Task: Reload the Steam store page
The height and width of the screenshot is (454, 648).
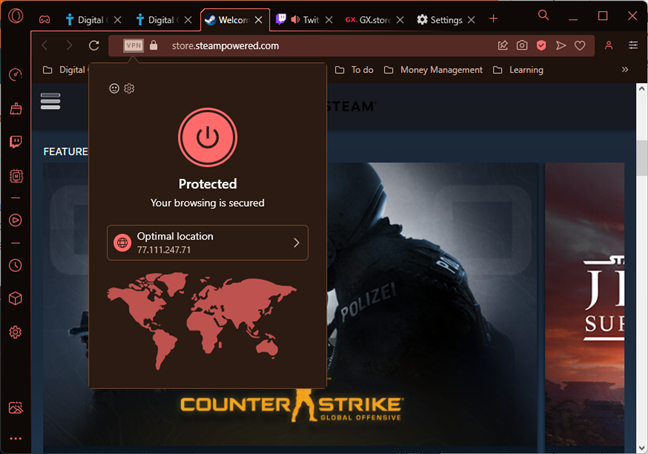Action: pos(94,45)
